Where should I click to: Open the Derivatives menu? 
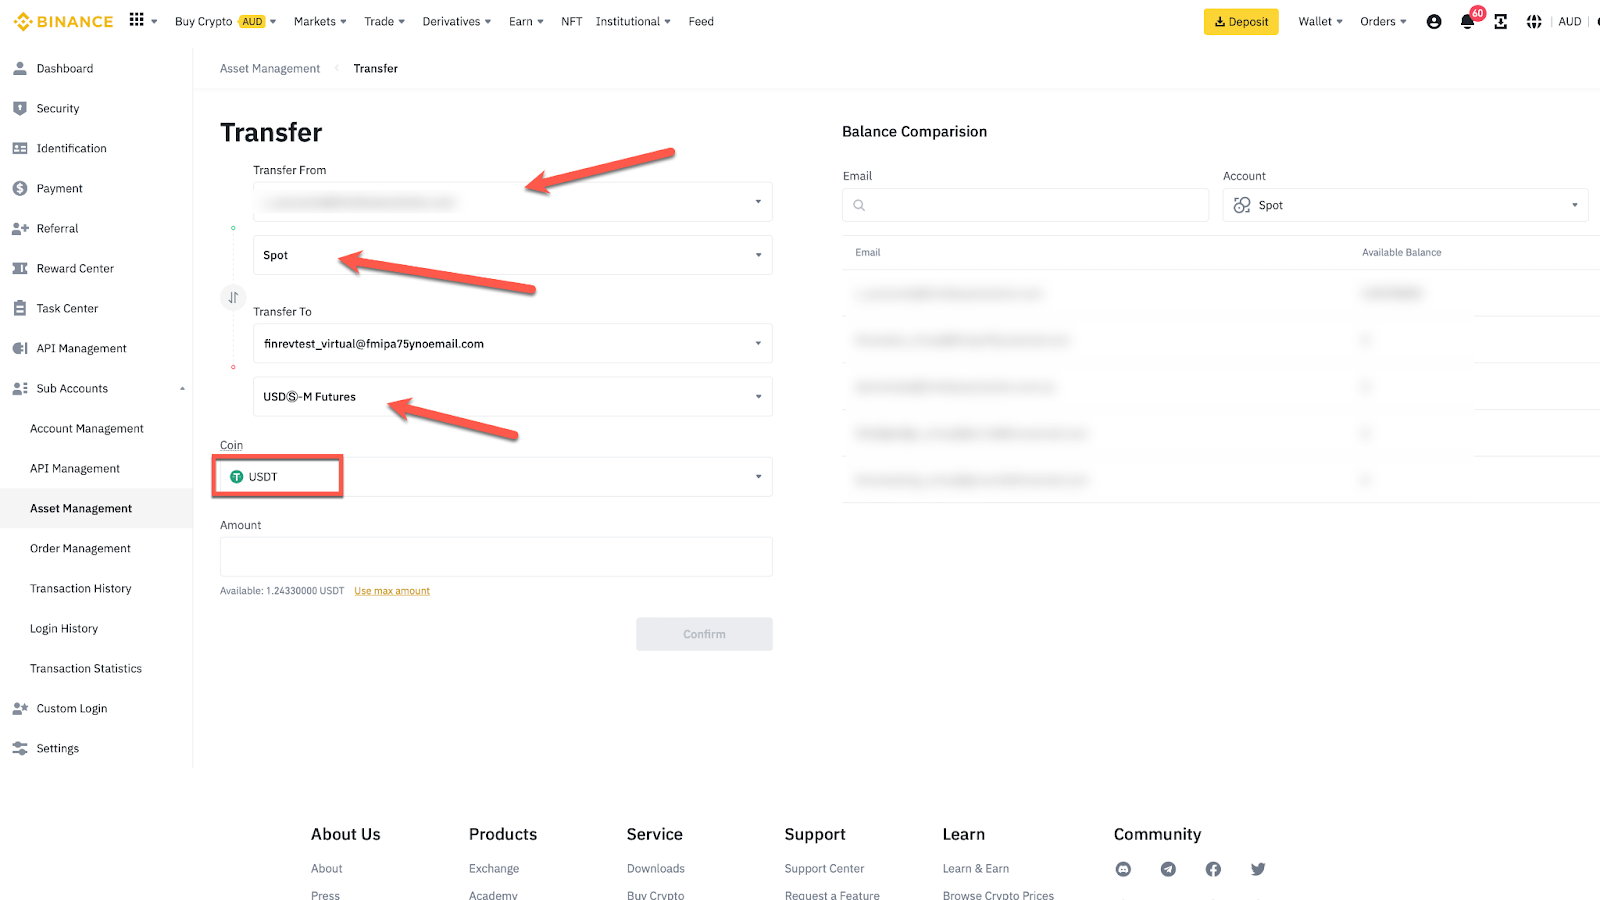(456, 21)
